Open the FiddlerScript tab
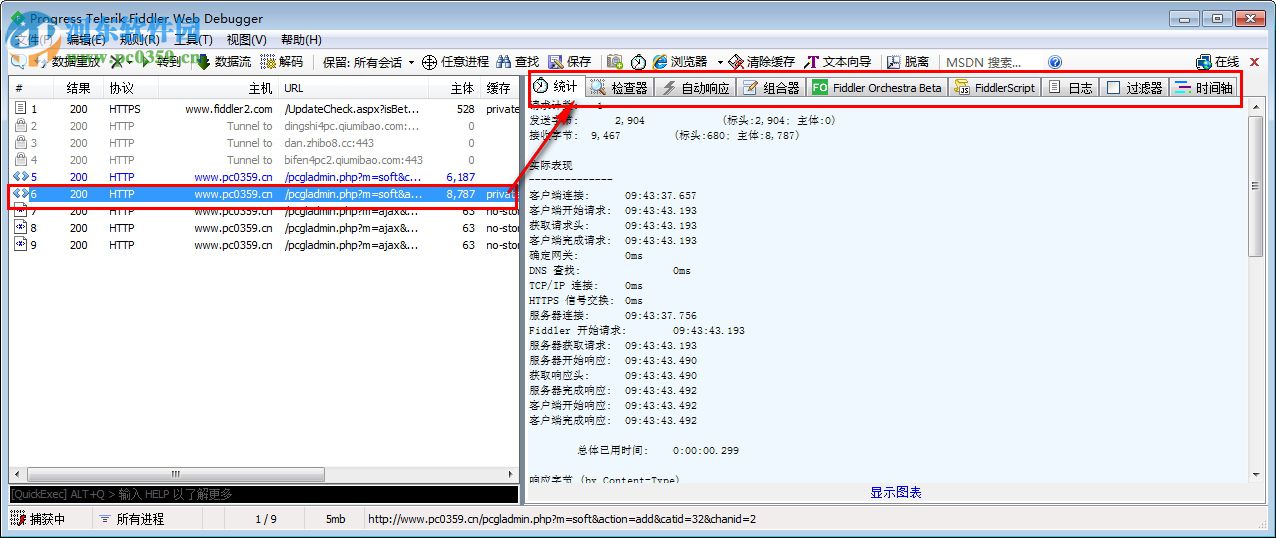This screenshot has height=538, width=1276. tap(994, 87)
